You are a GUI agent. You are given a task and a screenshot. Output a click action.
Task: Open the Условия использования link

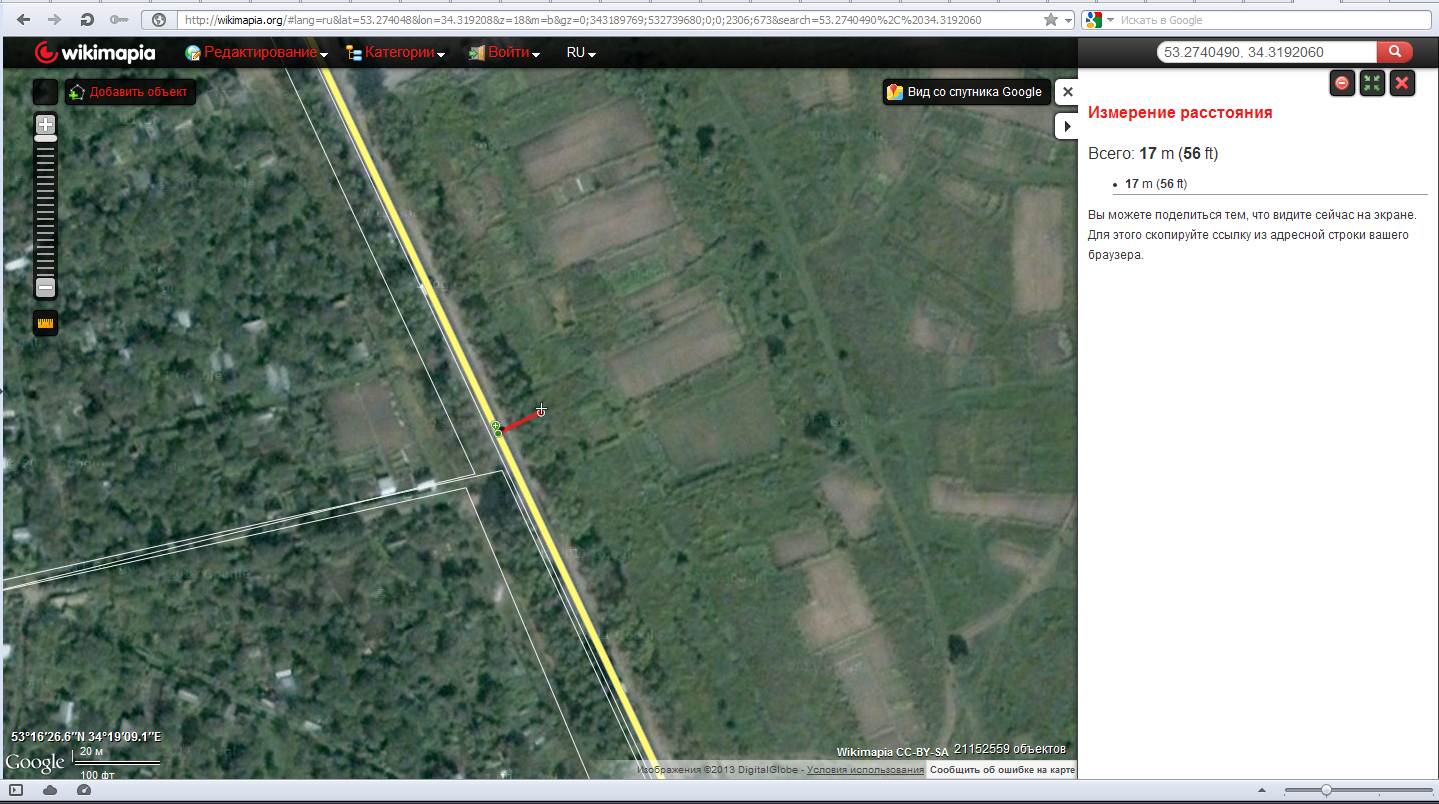click(x=865, y=770)
